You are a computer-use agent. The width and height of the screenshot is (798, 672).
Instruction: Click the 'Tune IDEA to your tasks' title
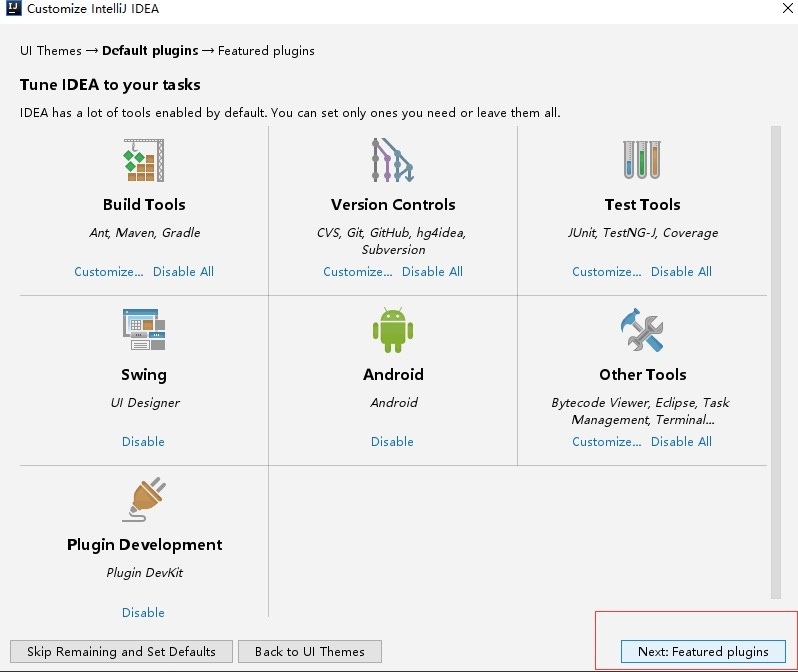(x=110, y=85)
